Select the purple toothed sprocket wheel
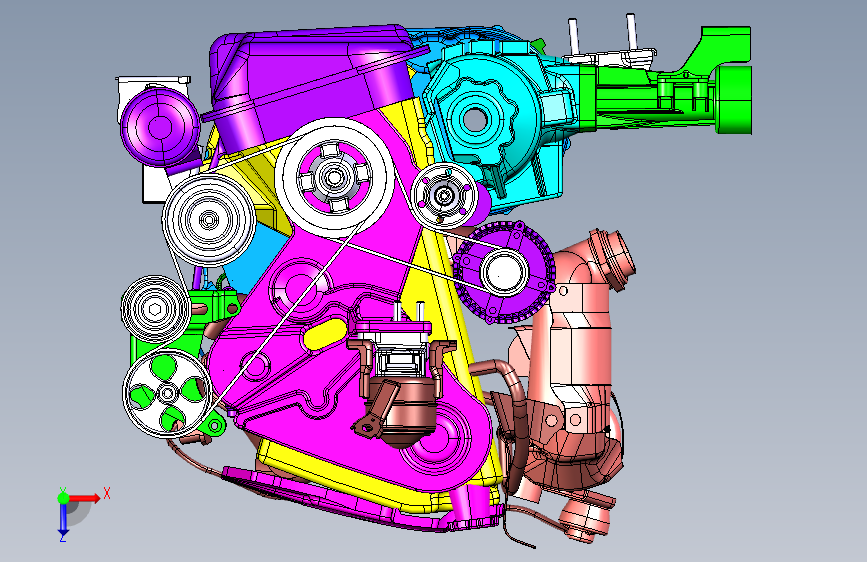 pos(503,272)
